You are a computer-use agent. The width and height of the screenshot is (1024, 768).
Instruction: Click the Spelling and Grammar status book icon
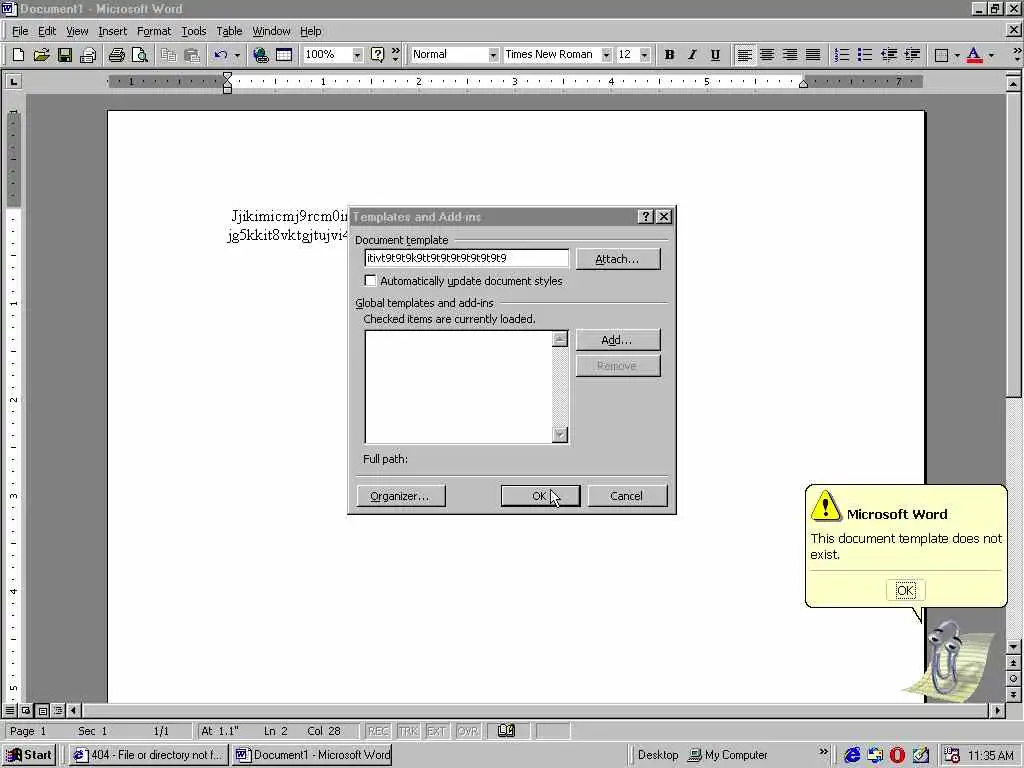coord(506,731)
